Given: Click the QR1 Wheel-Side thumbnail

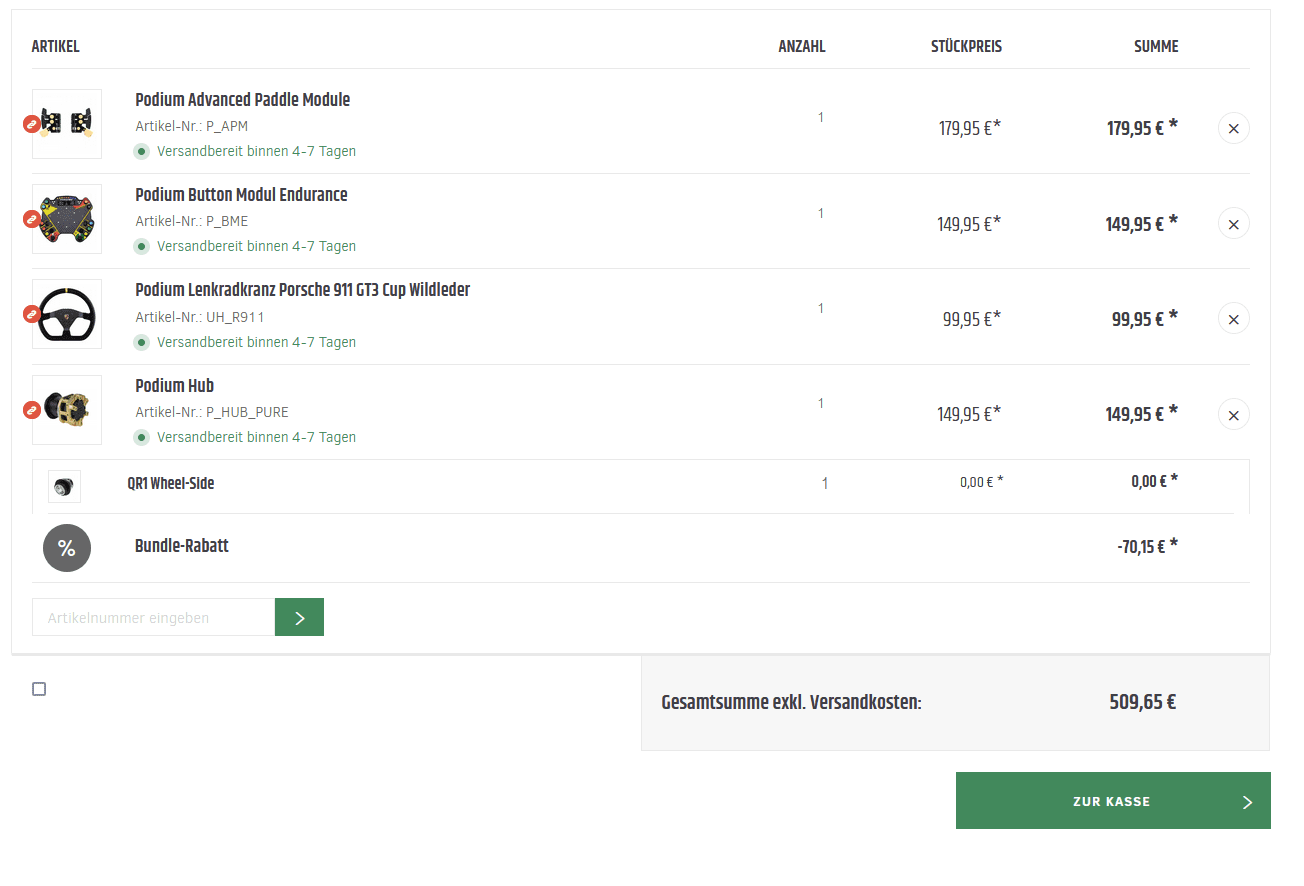Looking at the screenshot, I should click(x=64, y=486).
